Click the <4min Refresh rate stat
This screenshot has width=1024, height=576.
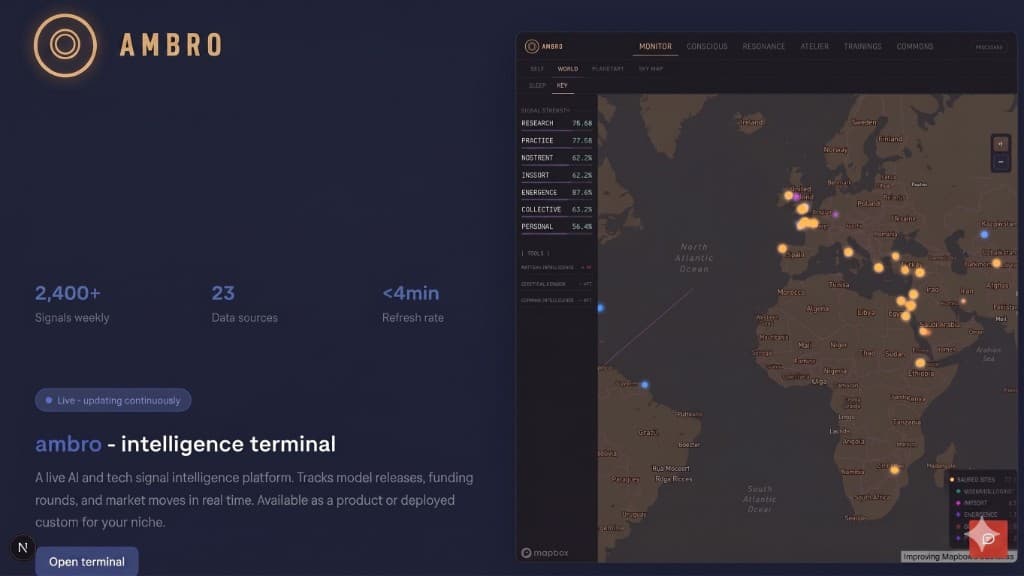tap(413, 304)
